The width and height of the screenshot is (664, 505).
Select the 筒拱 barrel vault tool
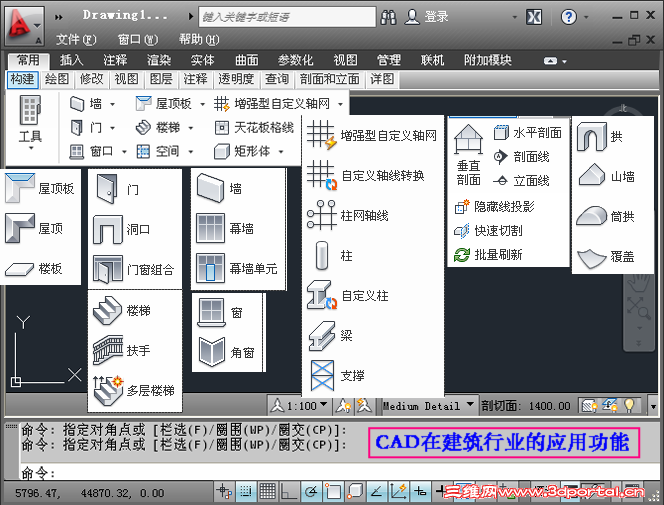pyautogui.click(x=606, y=216)
